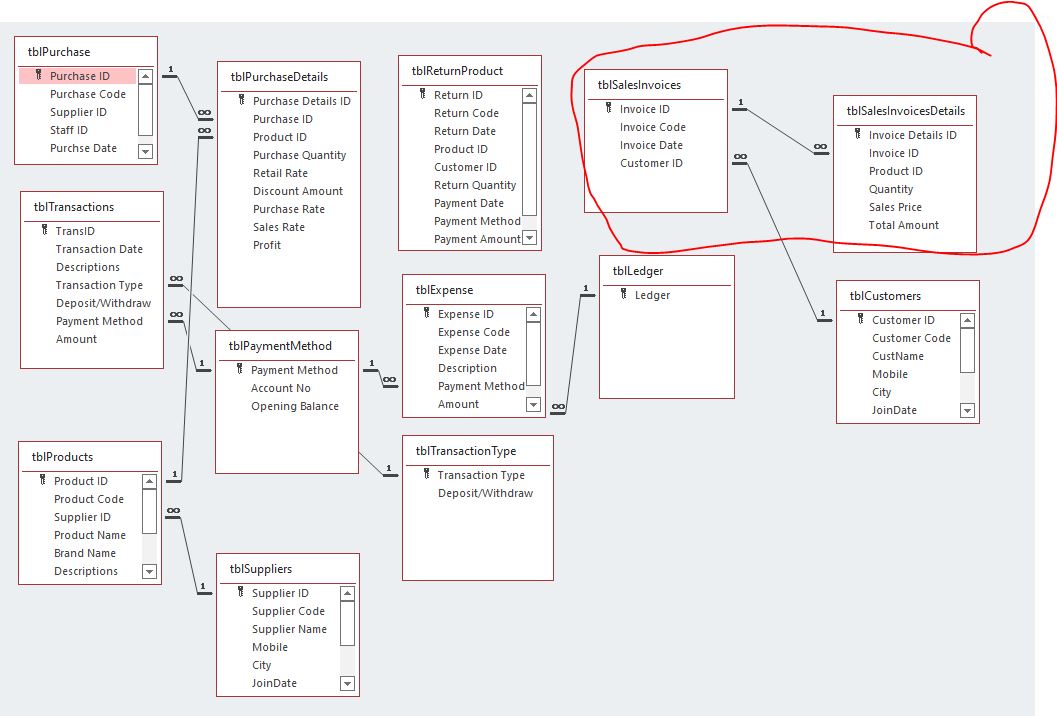Click the tblSuppliers table title
The width and height of the screenshot is (1057, 716).
click(x=261, y=569)
